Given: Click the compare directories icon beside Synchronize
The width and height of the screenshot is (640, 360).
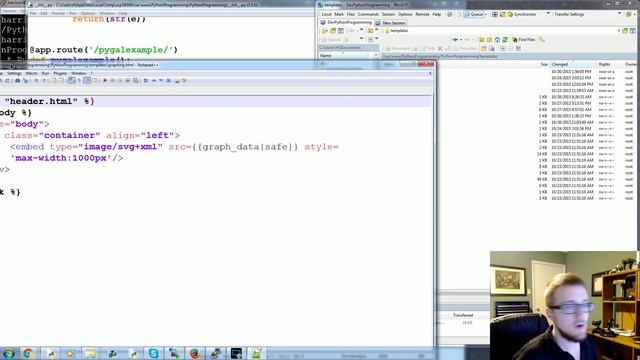Looking at the screenshot, I should [x=495, y=14].
